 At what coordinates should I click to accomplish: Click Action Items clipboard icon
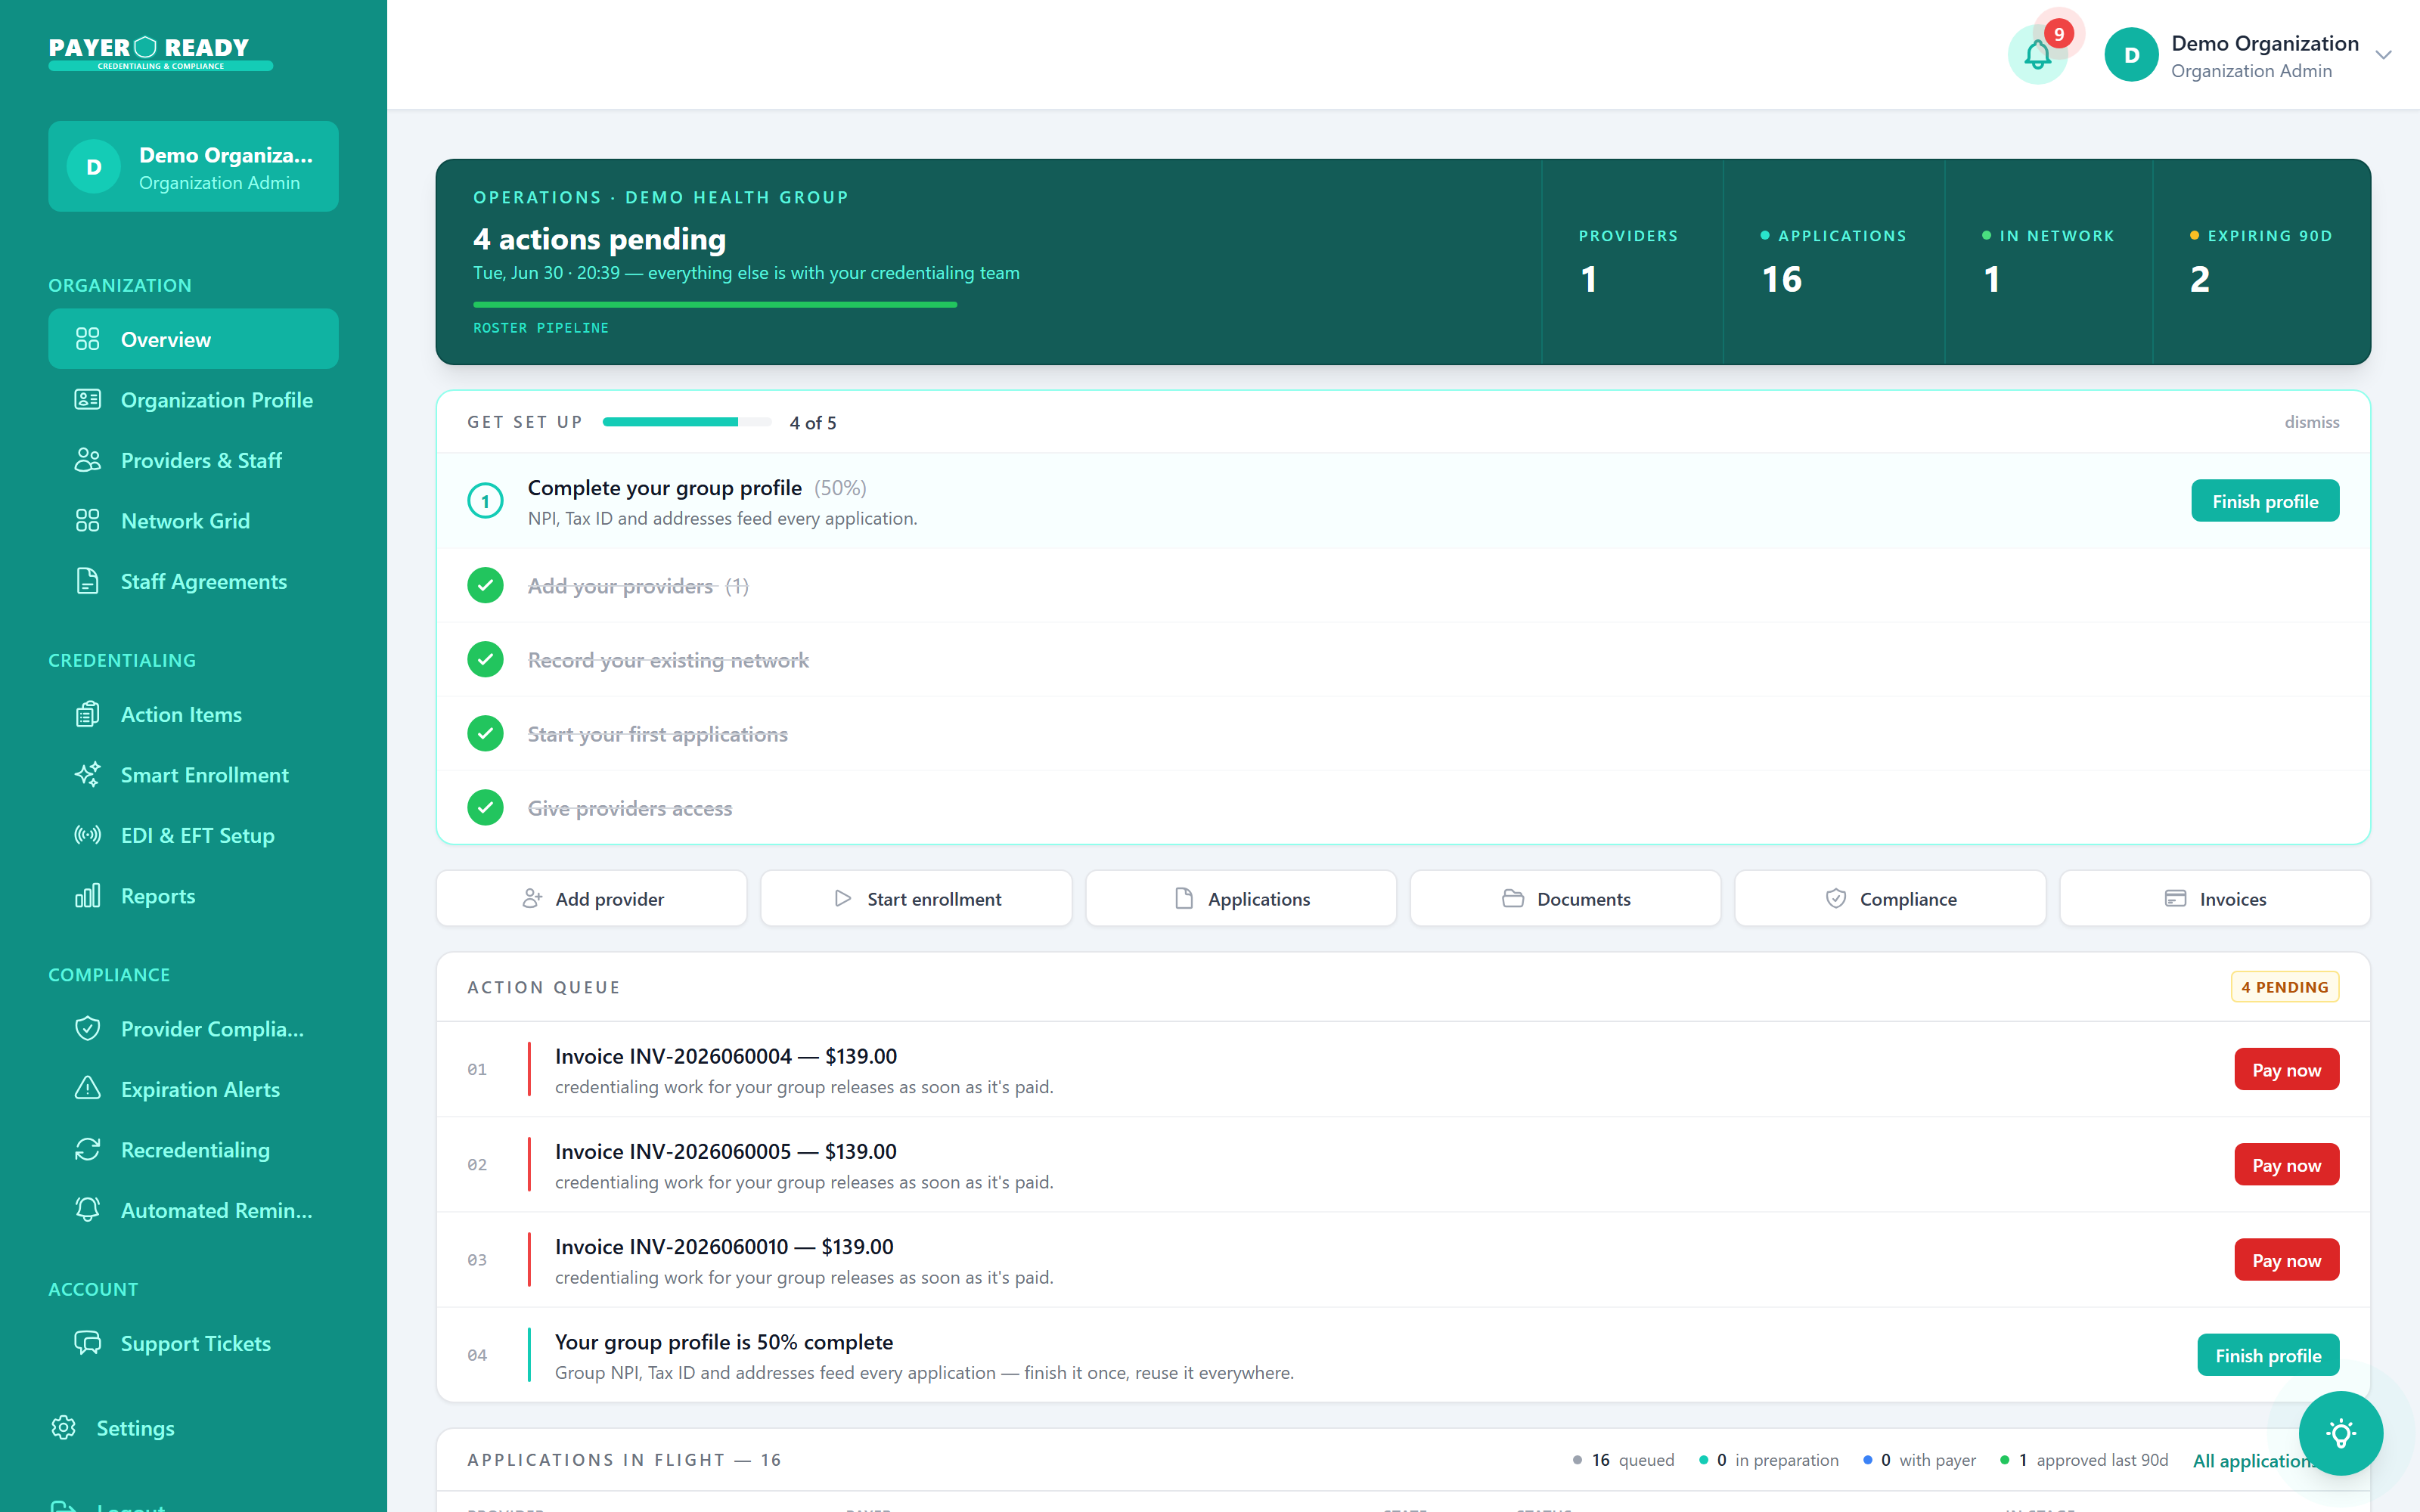tap(87, 714)
